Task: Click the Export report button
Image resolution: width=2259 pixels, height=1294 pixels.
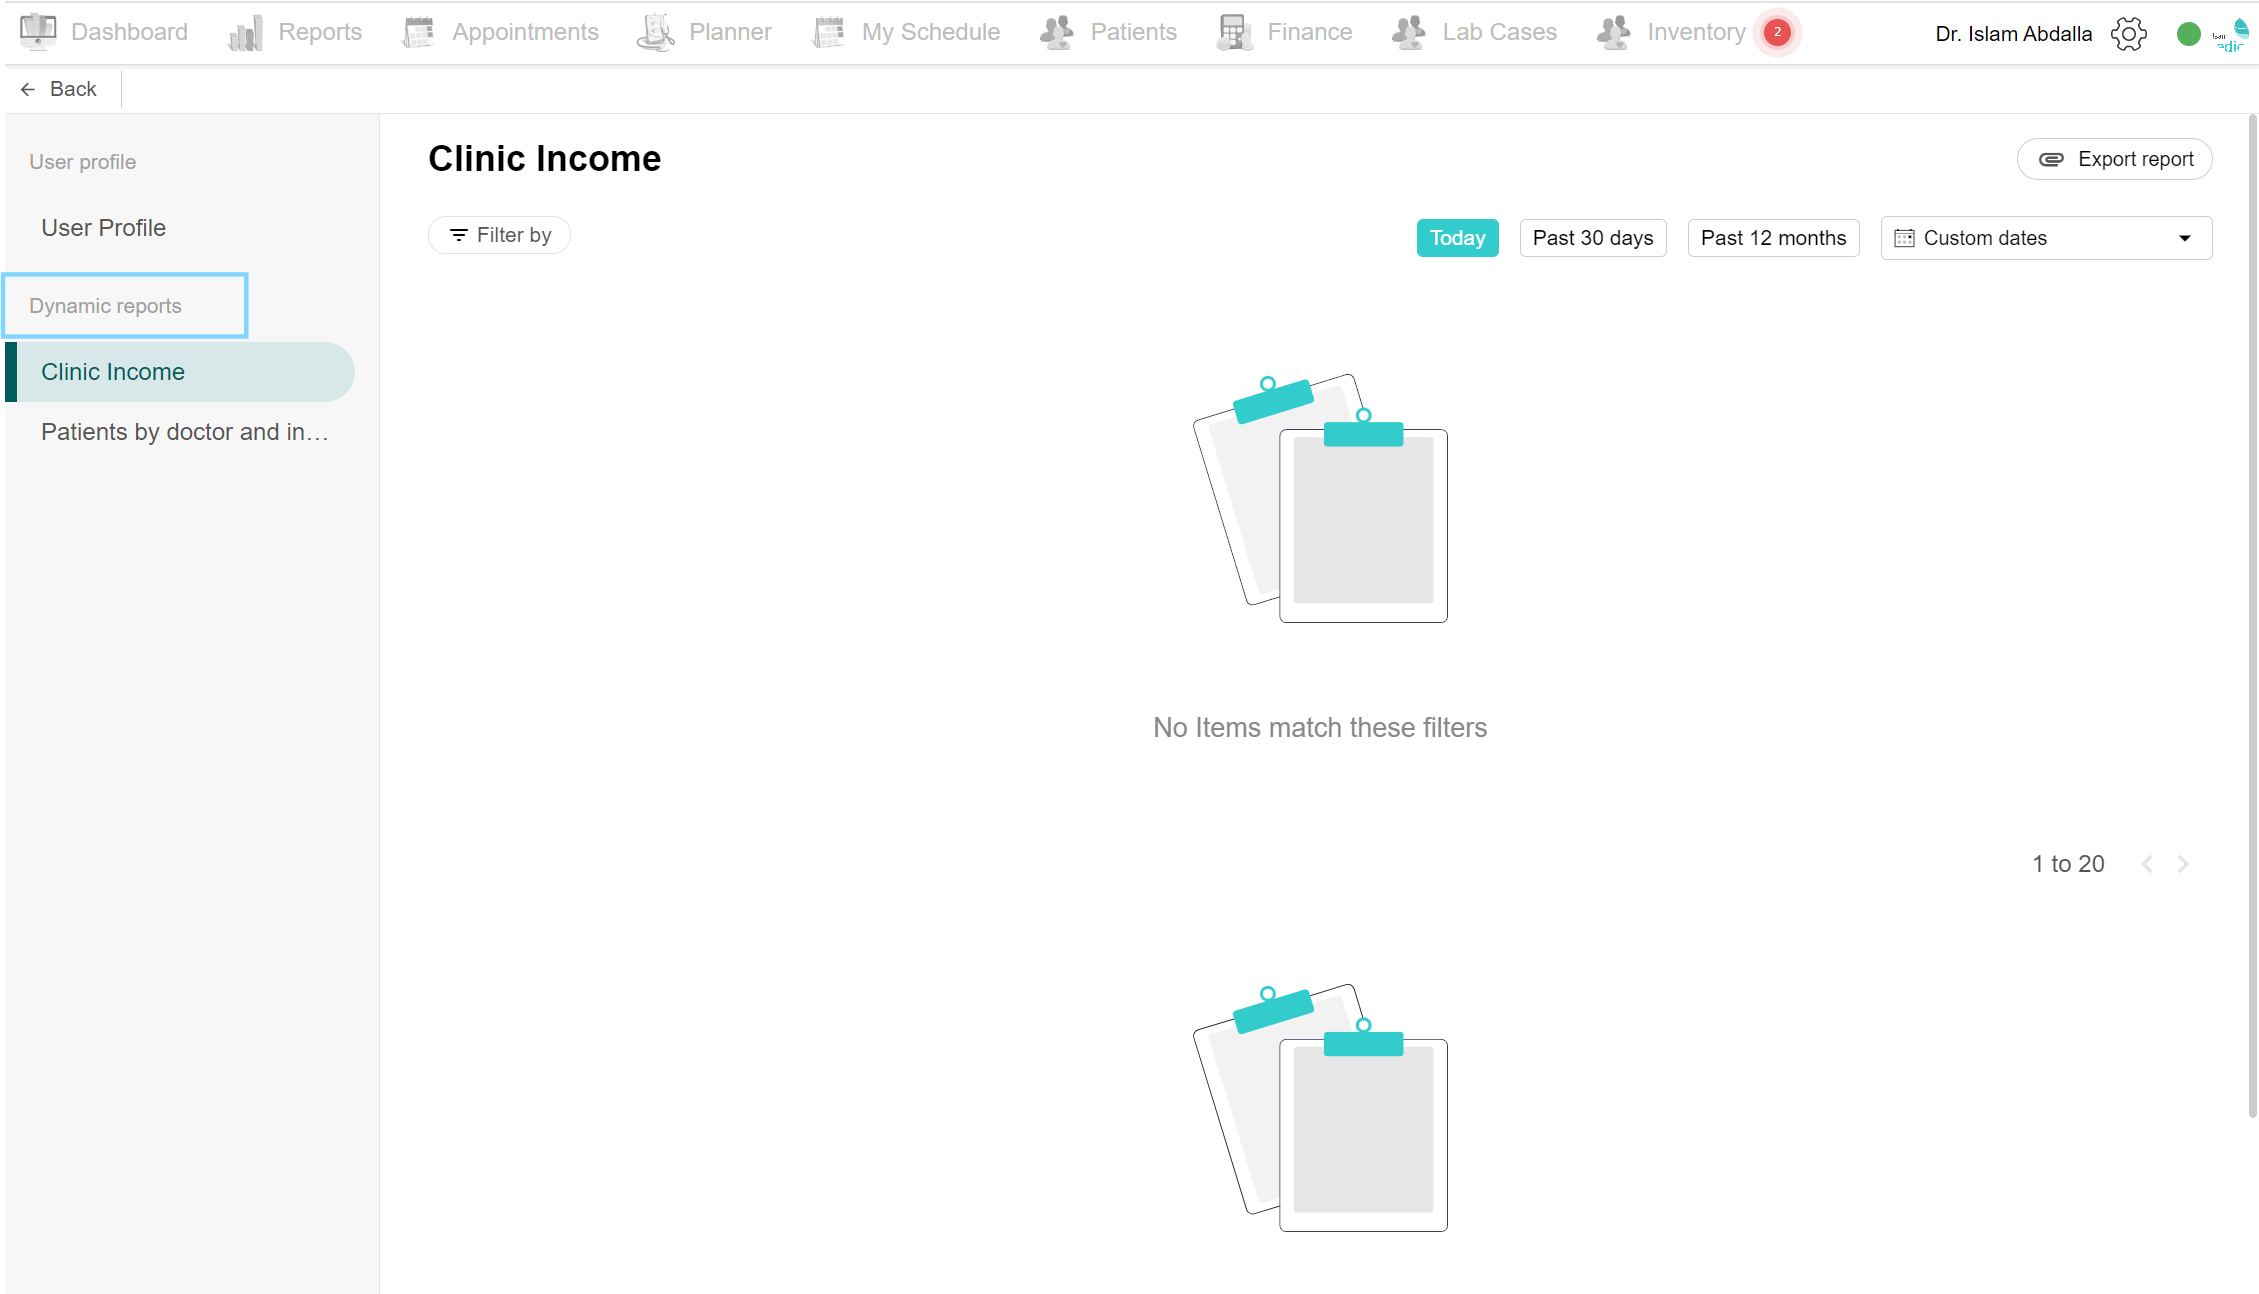Action: (2114, 159)
